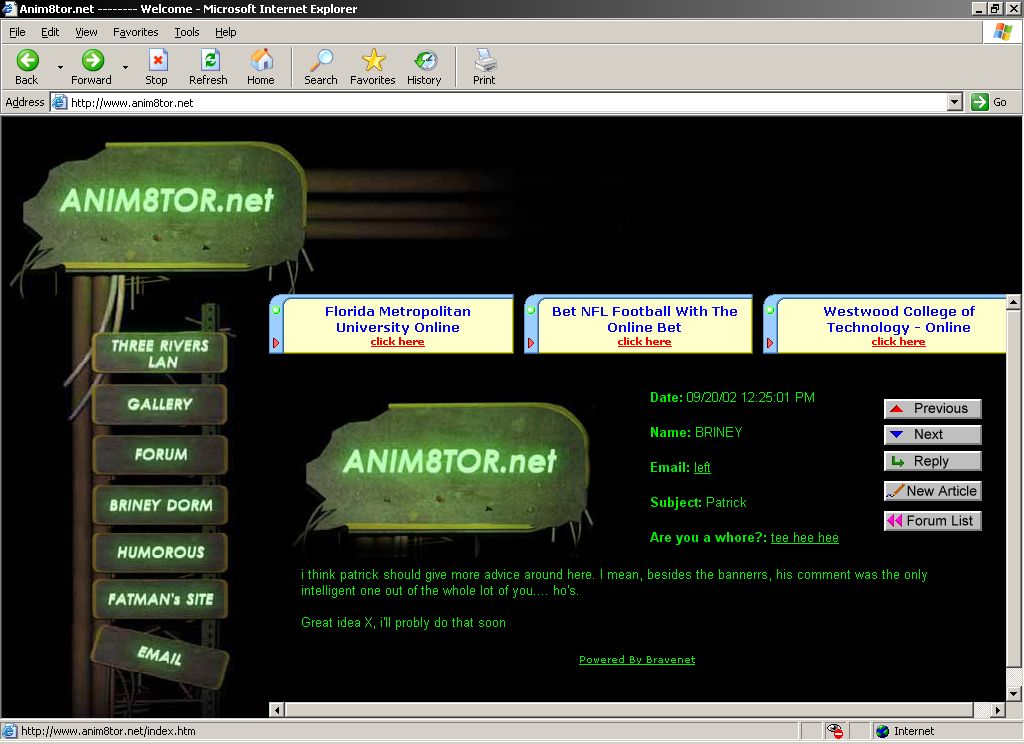The height and width of the screenshot is (744, 1024).
Task: Click the Reply button
Action: tap(933, 461)
